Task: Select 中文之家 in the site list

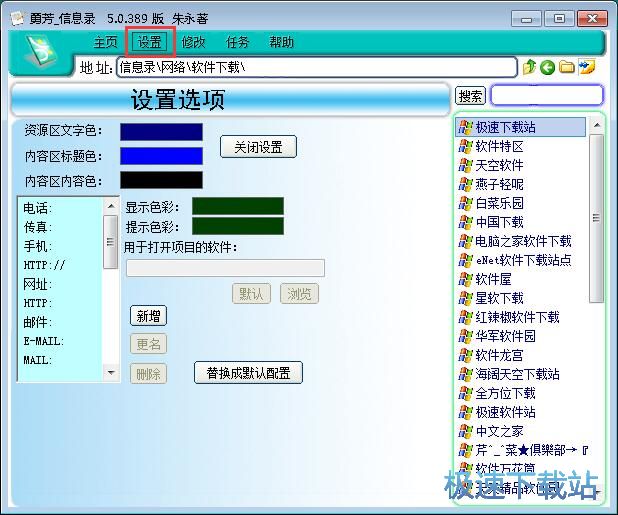Action: pos(499,431)
